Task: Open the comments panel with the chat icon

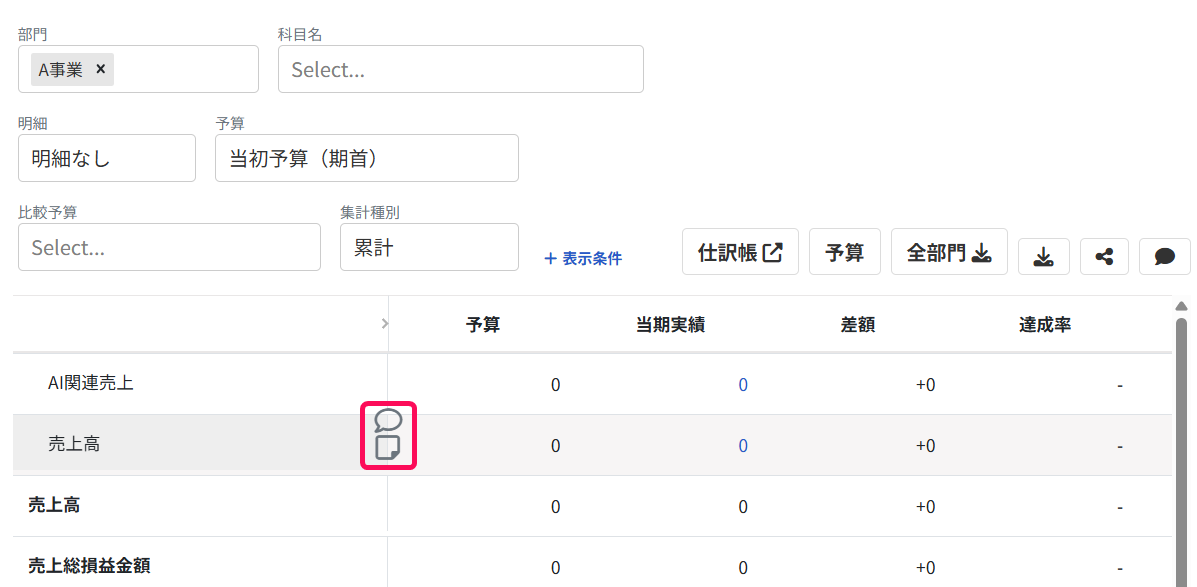Action: [1164, 256]
